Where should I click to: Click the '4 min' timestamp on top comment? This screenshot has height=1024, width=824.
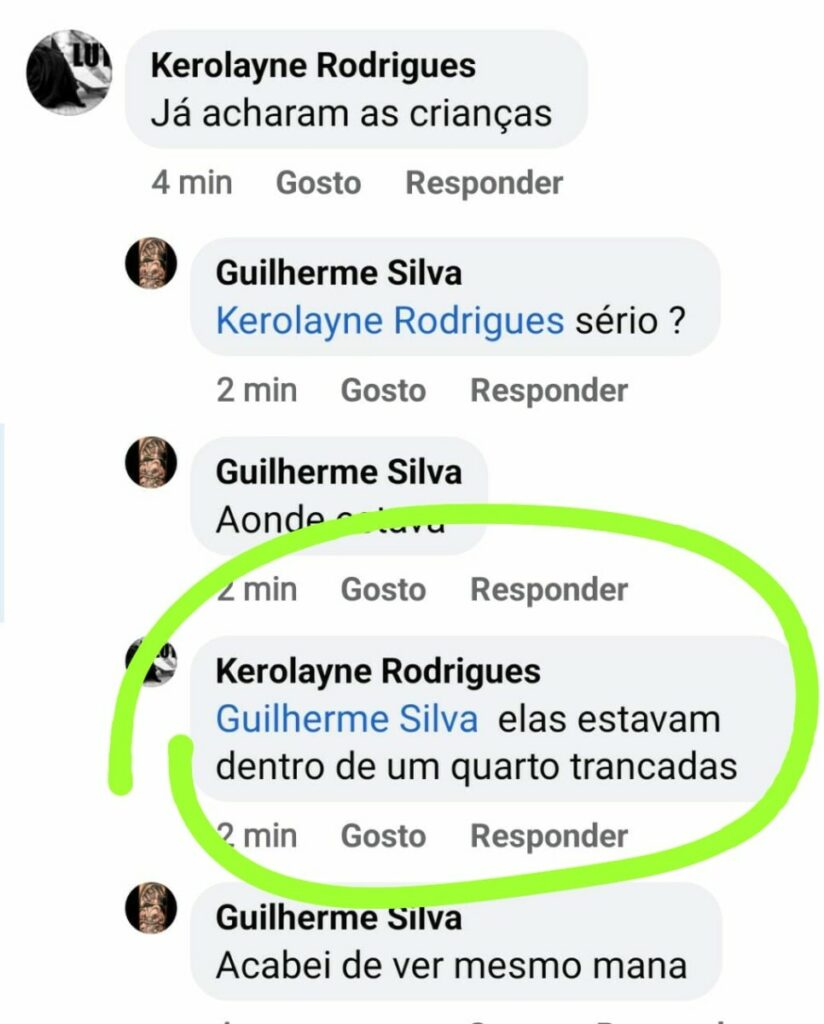point(192,182)
